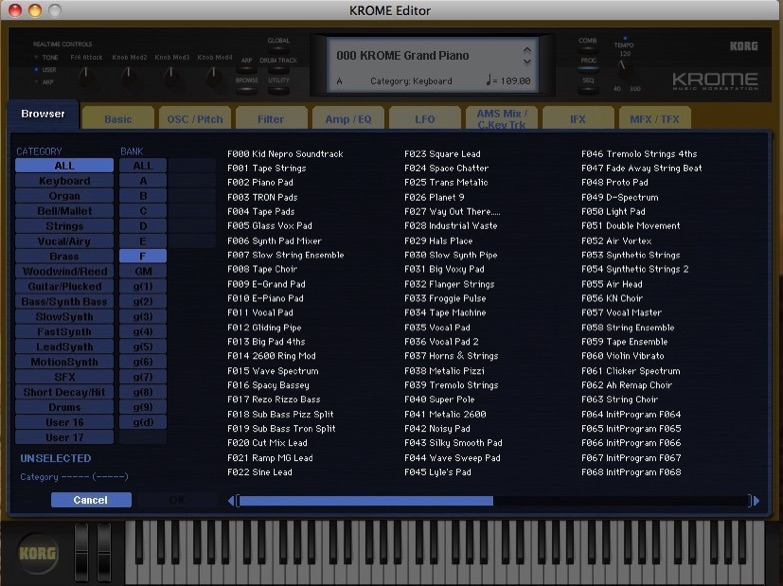Click the round KORG logo button
This screenshot has width=783, height=586.
[x=37, y=554]
